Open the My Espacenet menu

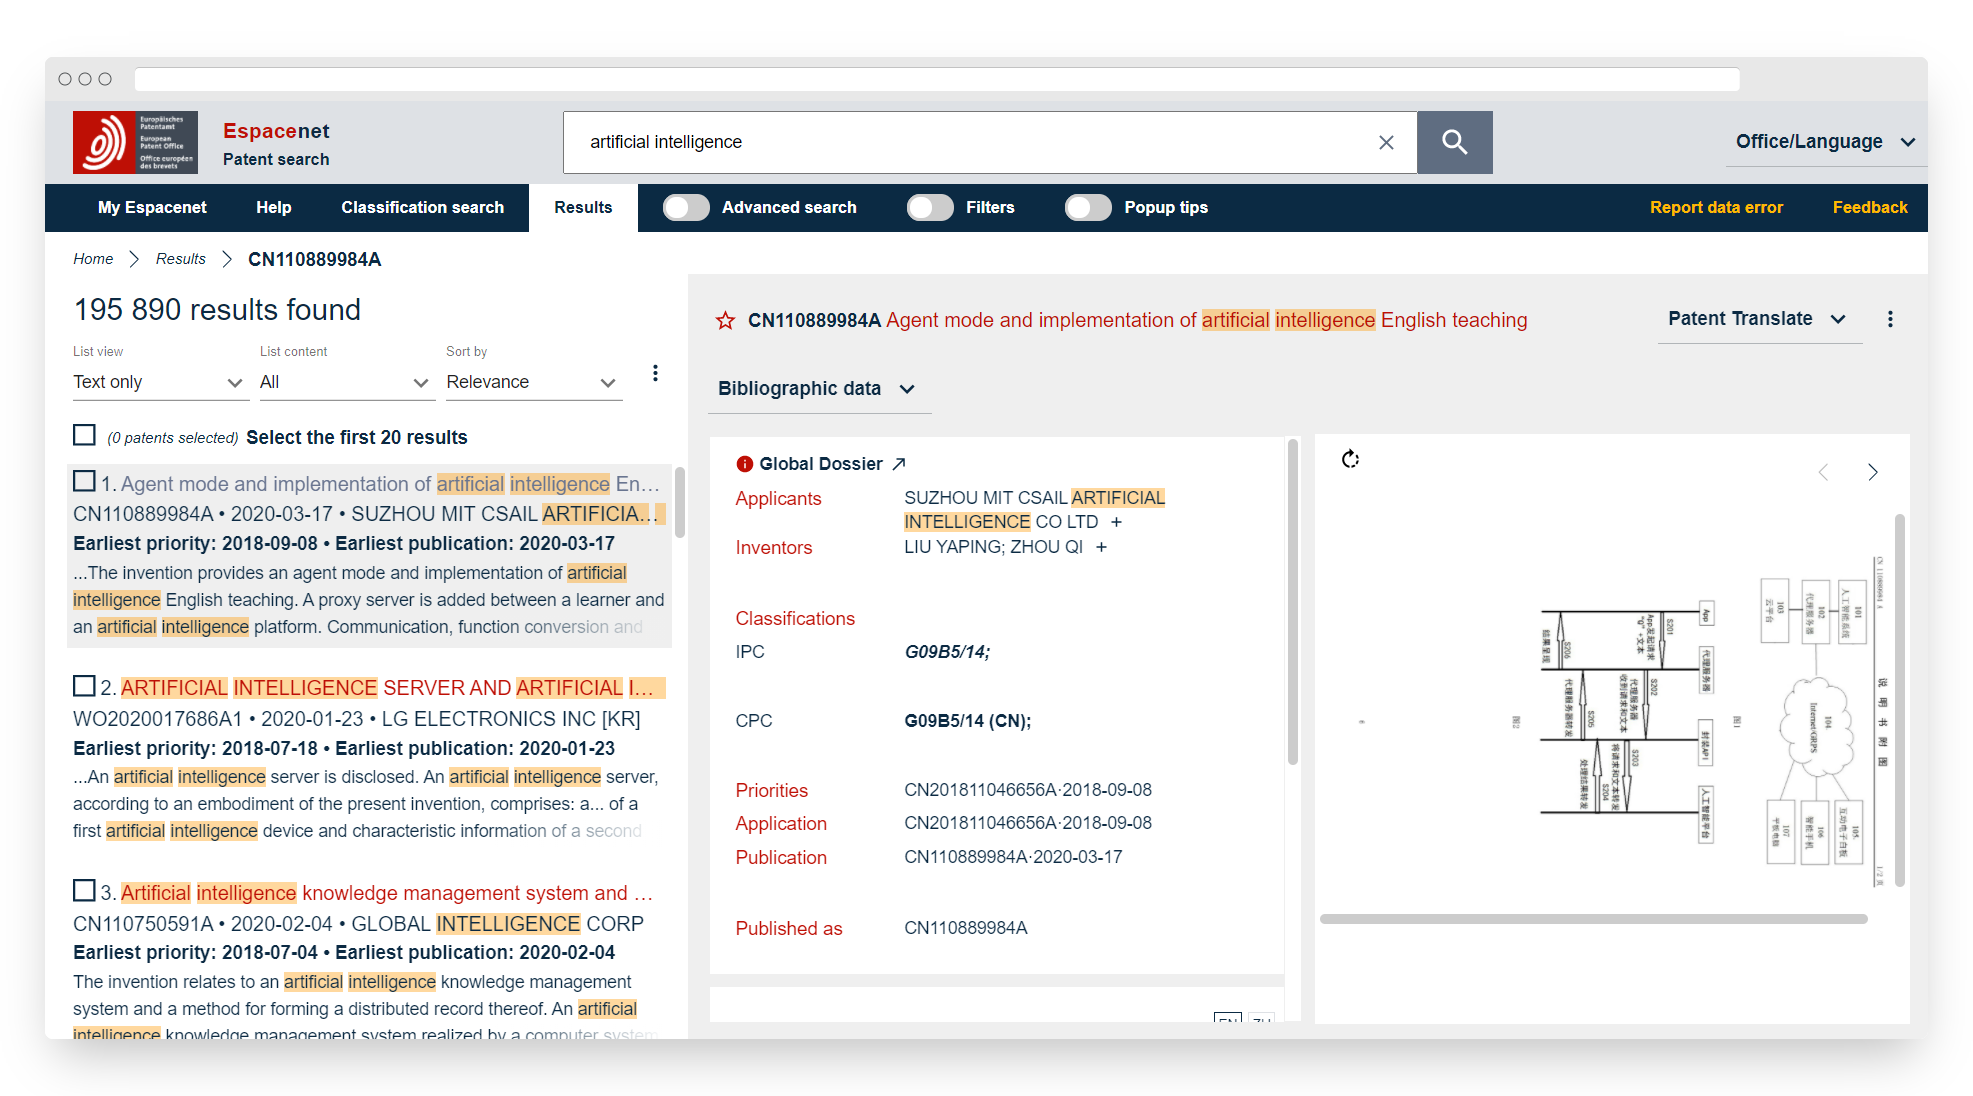point(152,208)
